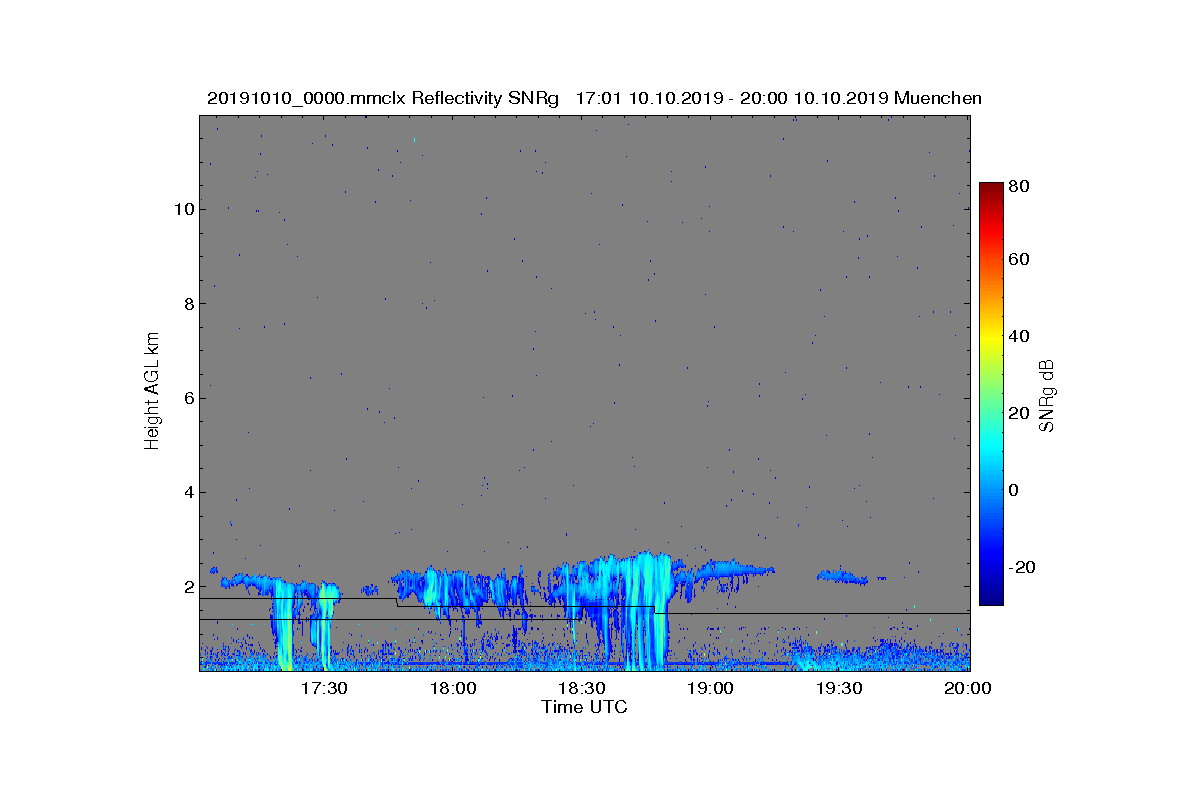1200x800 pixels.
Task: Click the height tick label 2
Action: [x=187, y=587]
